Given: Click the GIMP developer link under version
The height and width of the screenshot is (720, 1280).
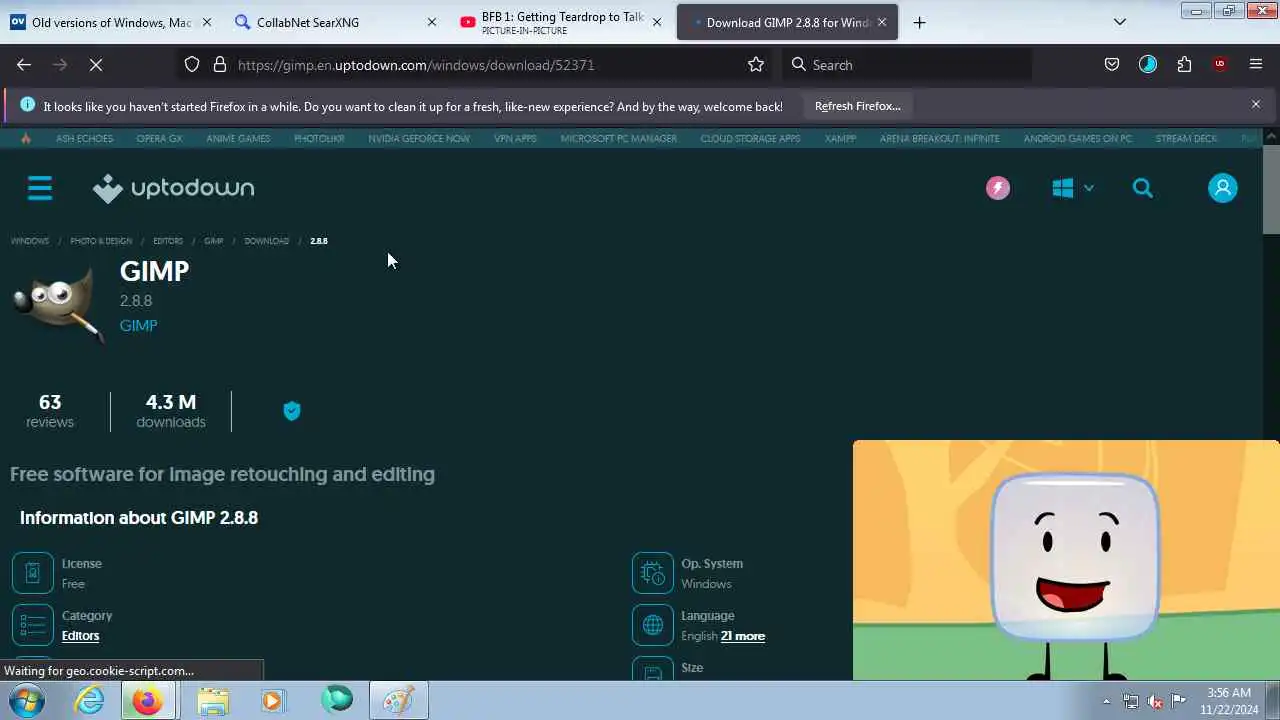Looking at the screenshot, I should click(138, 326).
